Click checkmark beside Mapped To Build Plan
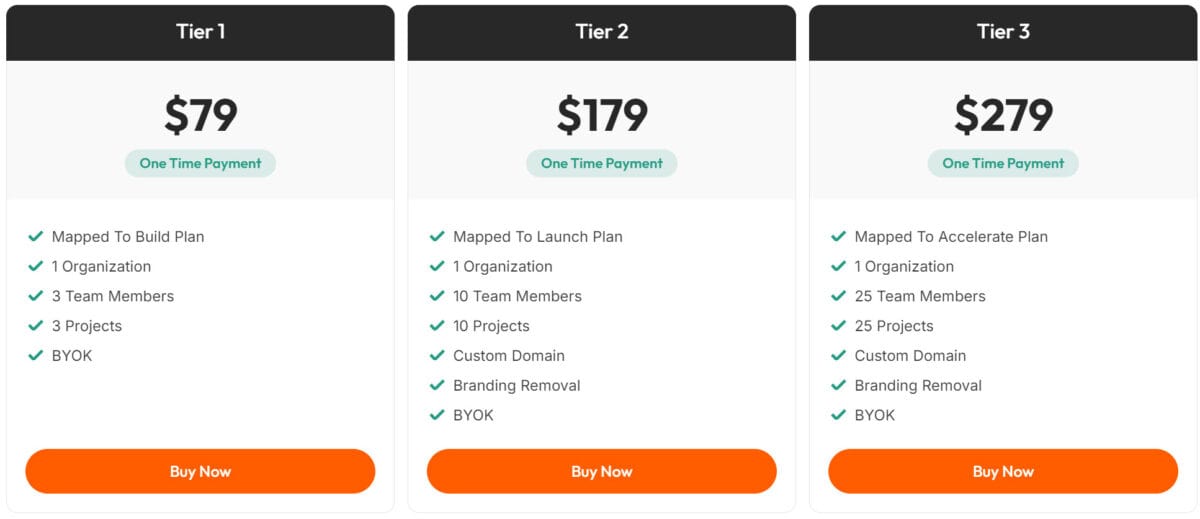The height and width of the screenshot is (519, 1200). click(36, 237)
